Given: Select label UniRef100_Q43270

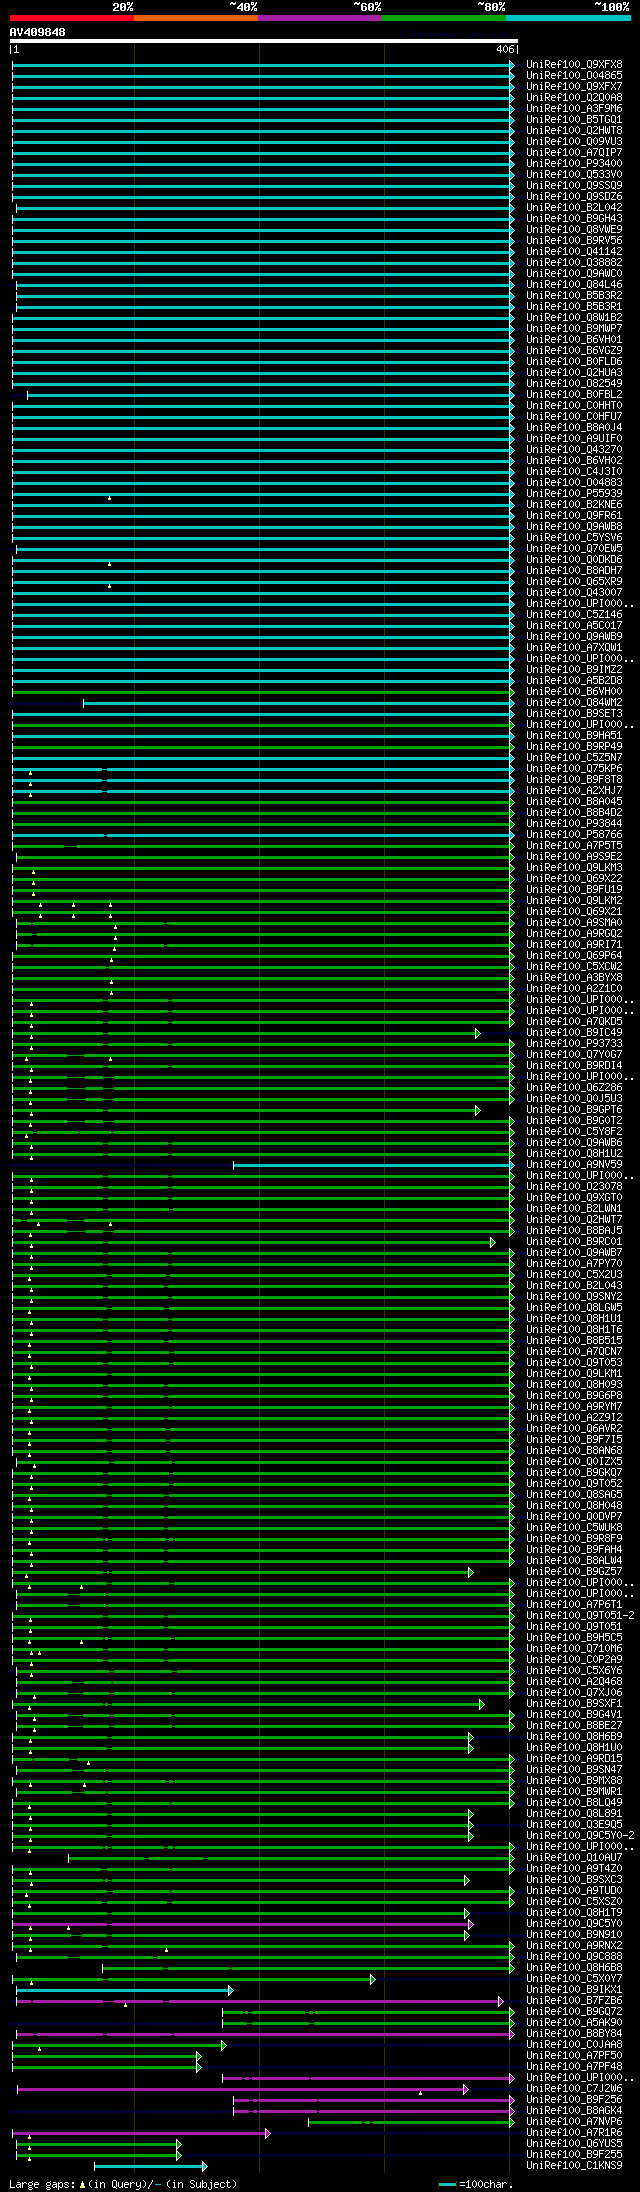Looking at the screenshot, I should point(574,449).
